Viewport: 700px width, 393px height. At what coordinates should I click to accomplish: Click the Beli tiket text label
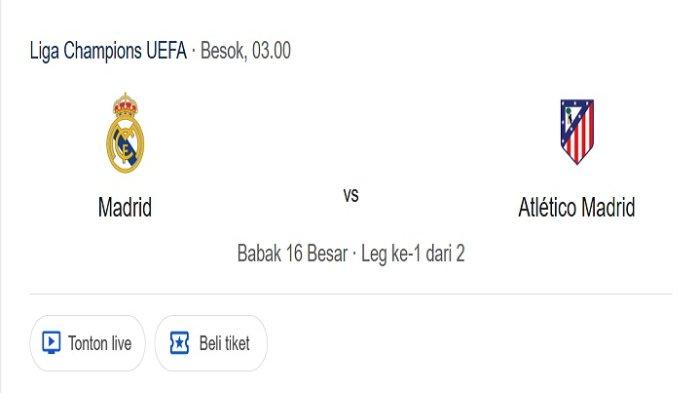pyautogui.click(x=225, y=343)
